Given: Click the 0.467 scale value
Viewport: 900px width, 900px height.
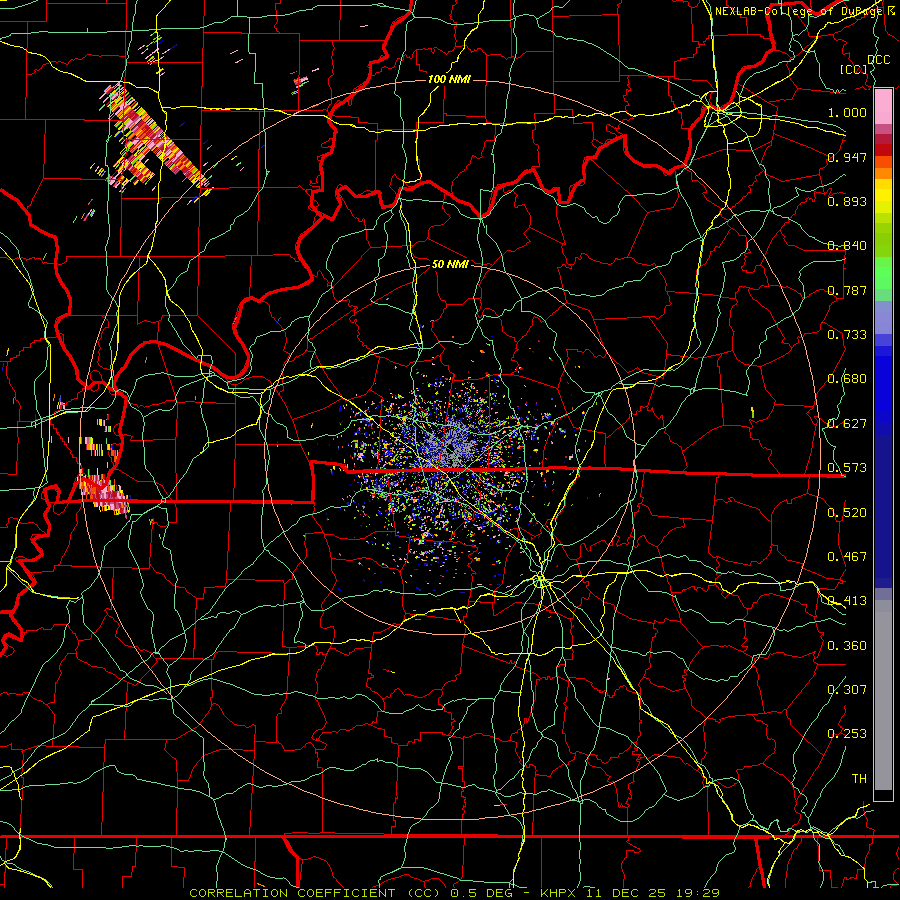Looking at the screenshot, I should (x=847, y=557).
